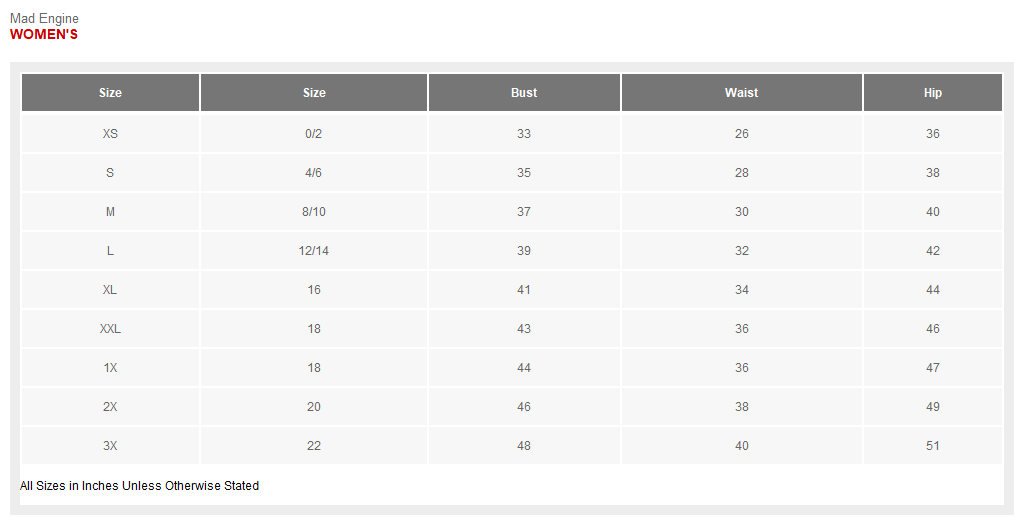The height and width of the screenshot is (530, 1024).
Task: Click the WOMEN'S red heading
Action: tap(44, 35)
